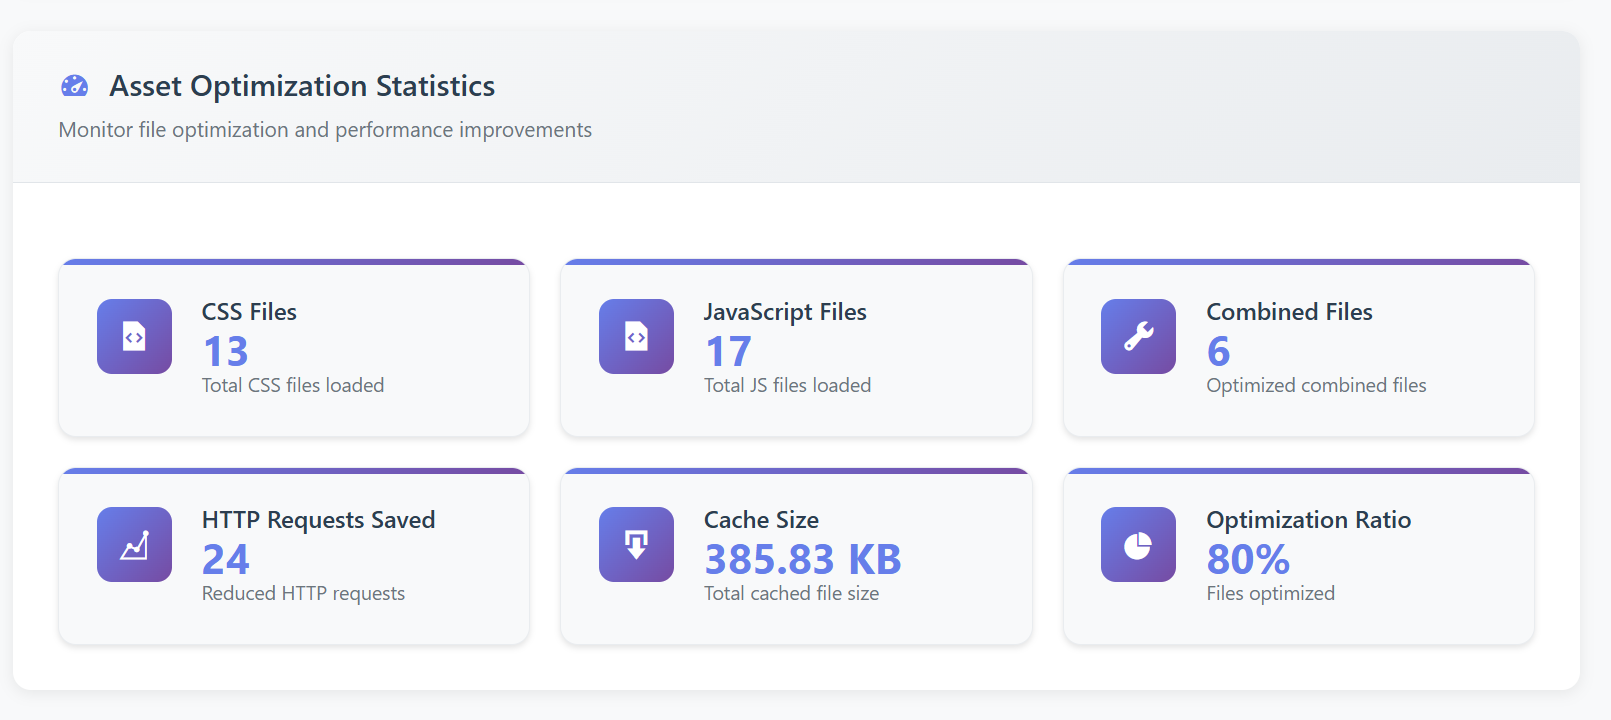1611x720 pixels.
Task: Click the Asset Optimization Statistics heading
Action: tap(302, 86)
